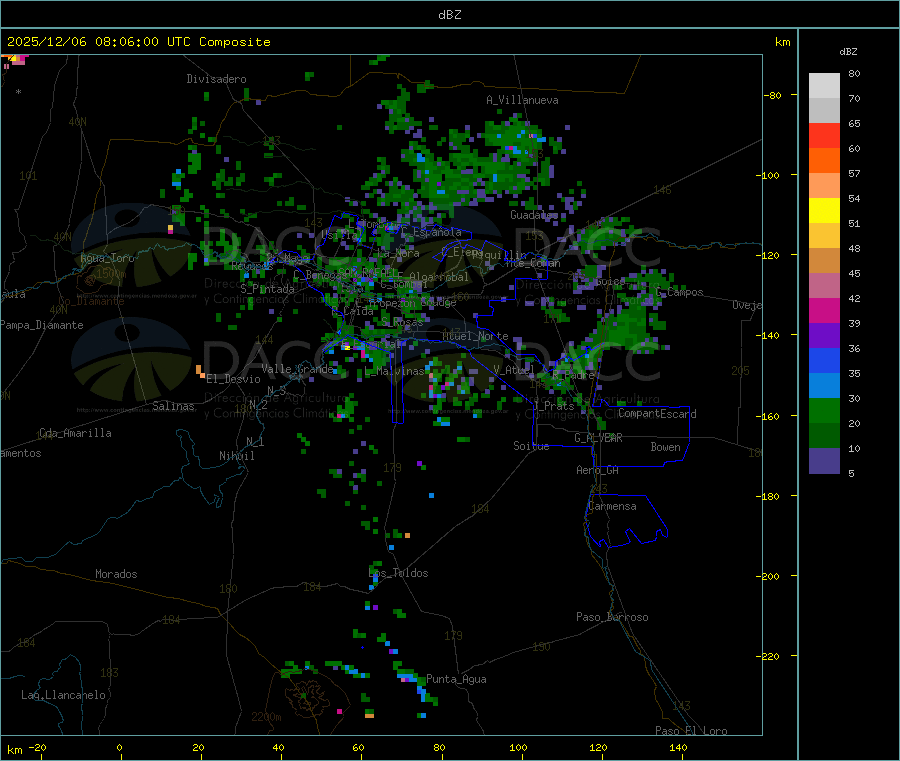Click the Divisadero location label
This screenshot has height=761, width=900.
click(216, 79)
